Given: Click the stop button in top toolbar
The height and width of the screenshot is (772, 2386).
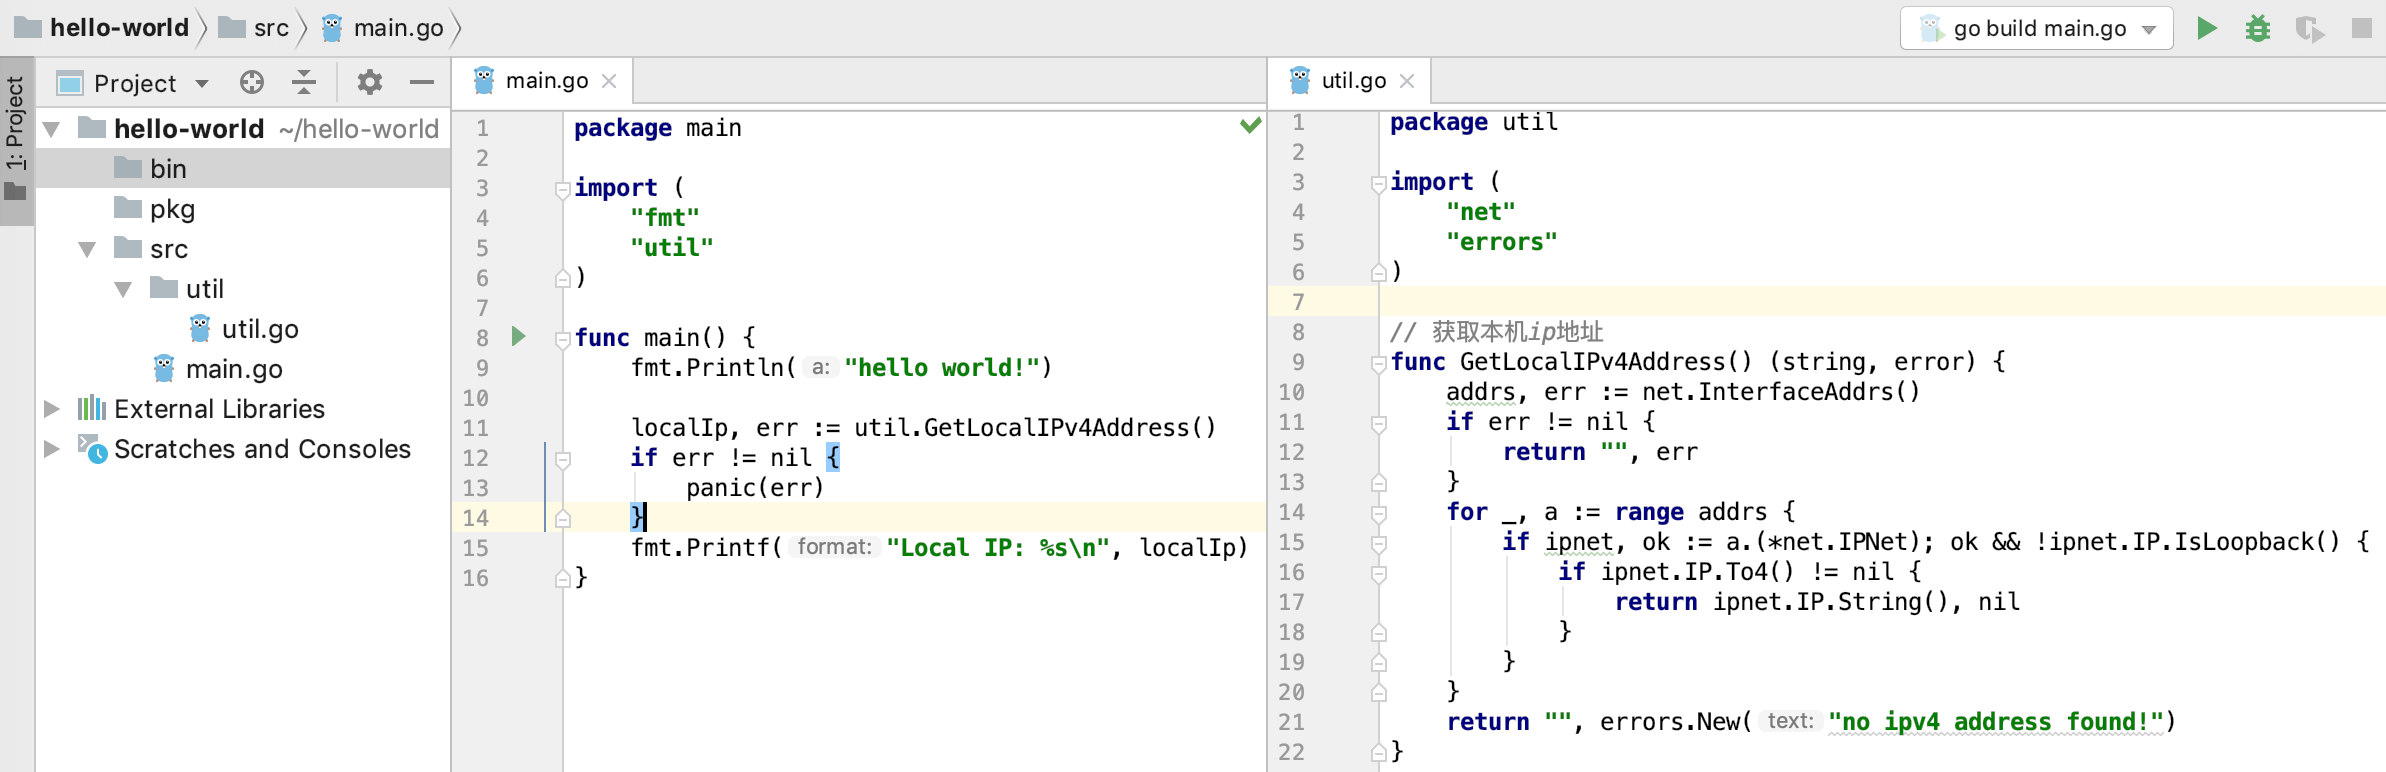Looking at the screenshot, I should click(2362, 28).
